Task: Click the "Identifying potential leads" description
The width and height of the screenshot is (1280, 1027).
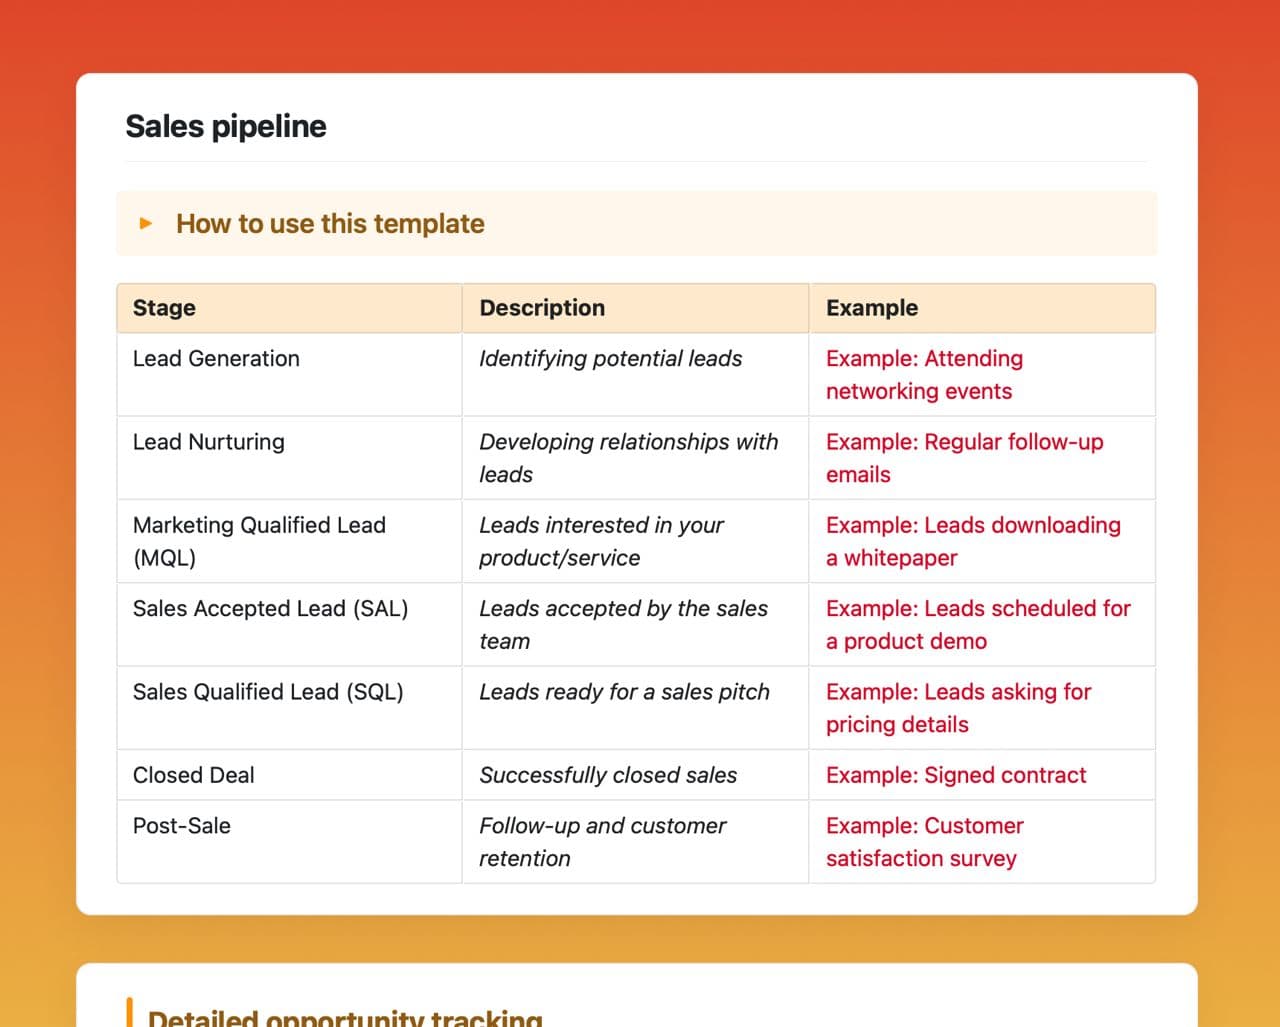Action: tap(610, 359)
